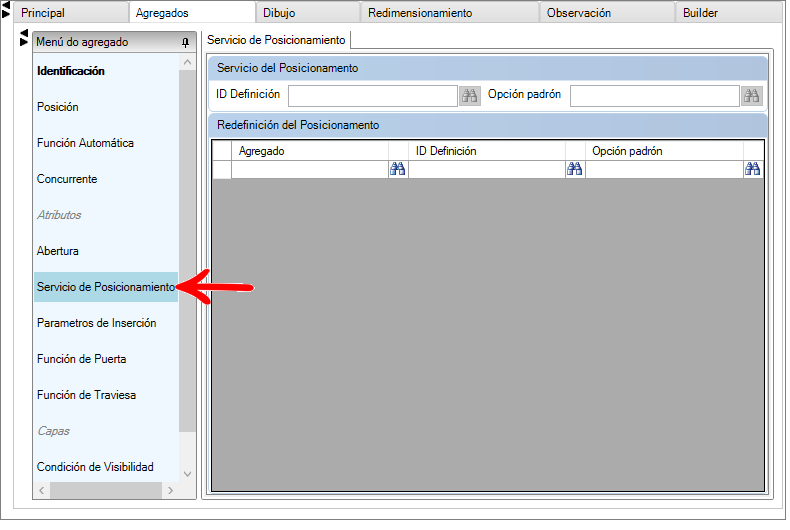This screenshot has width=790, height=530.
Task: Click the Opción padrón cell in the grid row
Action: pos(664,169)
